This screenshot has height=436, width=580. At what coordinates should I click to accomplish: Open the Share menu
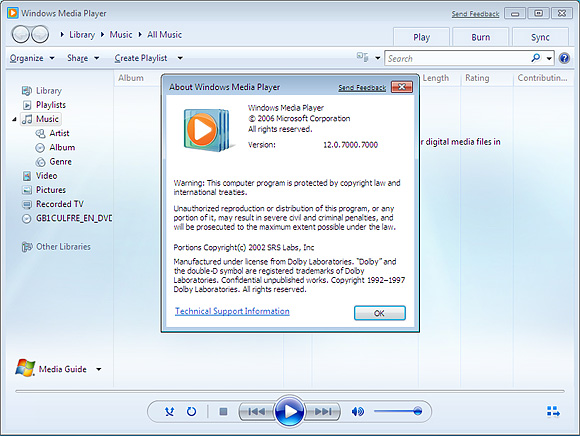click(x=83, y=58)
